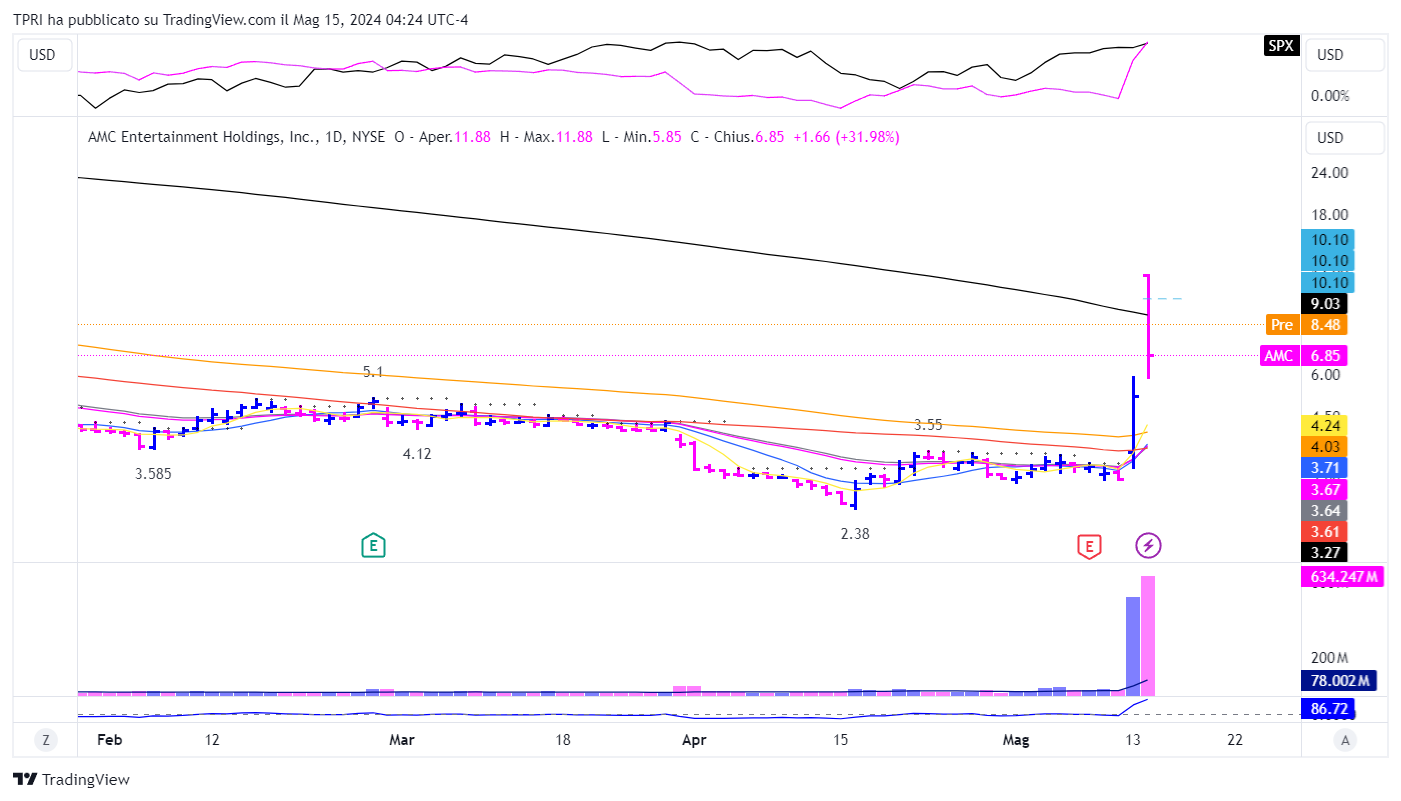Click the dark blue 78.002M volume label
The image size is (1401, 801).
(1340, 680)
